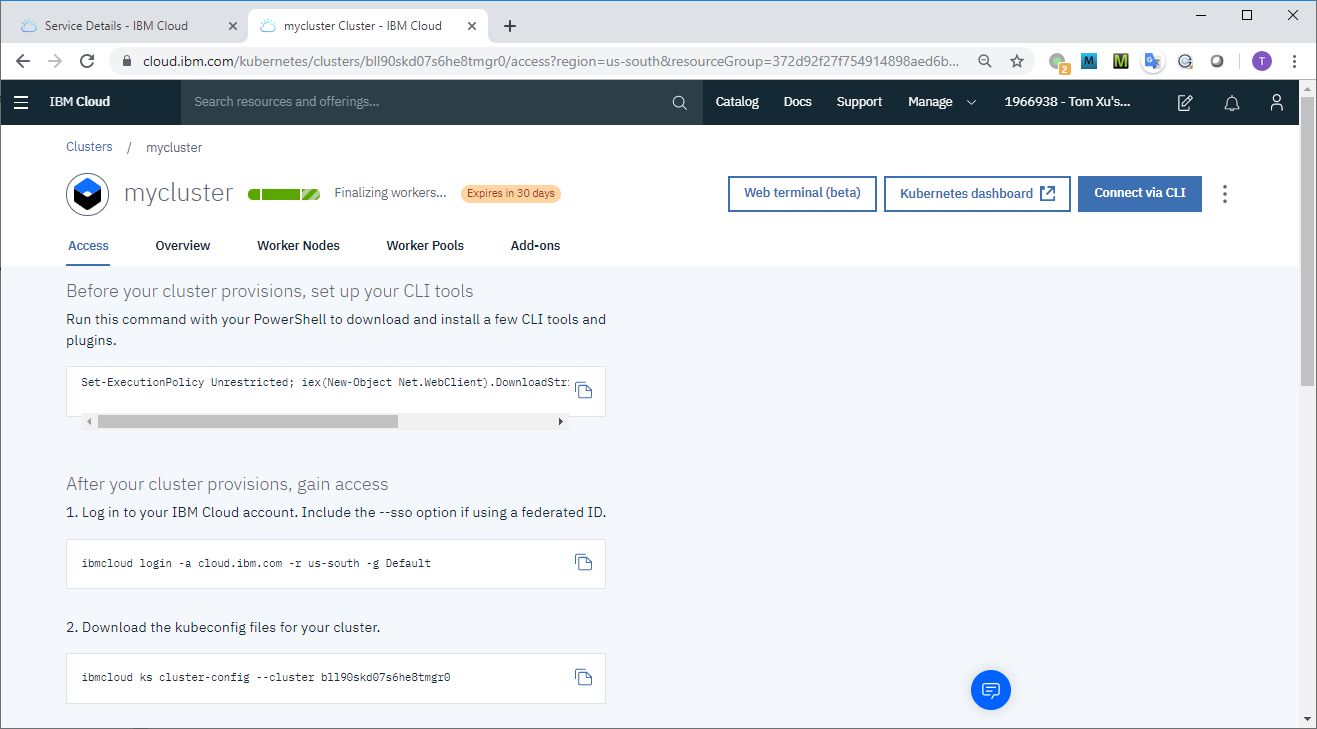Click the Connect via CLI button

coord(1140,194)
